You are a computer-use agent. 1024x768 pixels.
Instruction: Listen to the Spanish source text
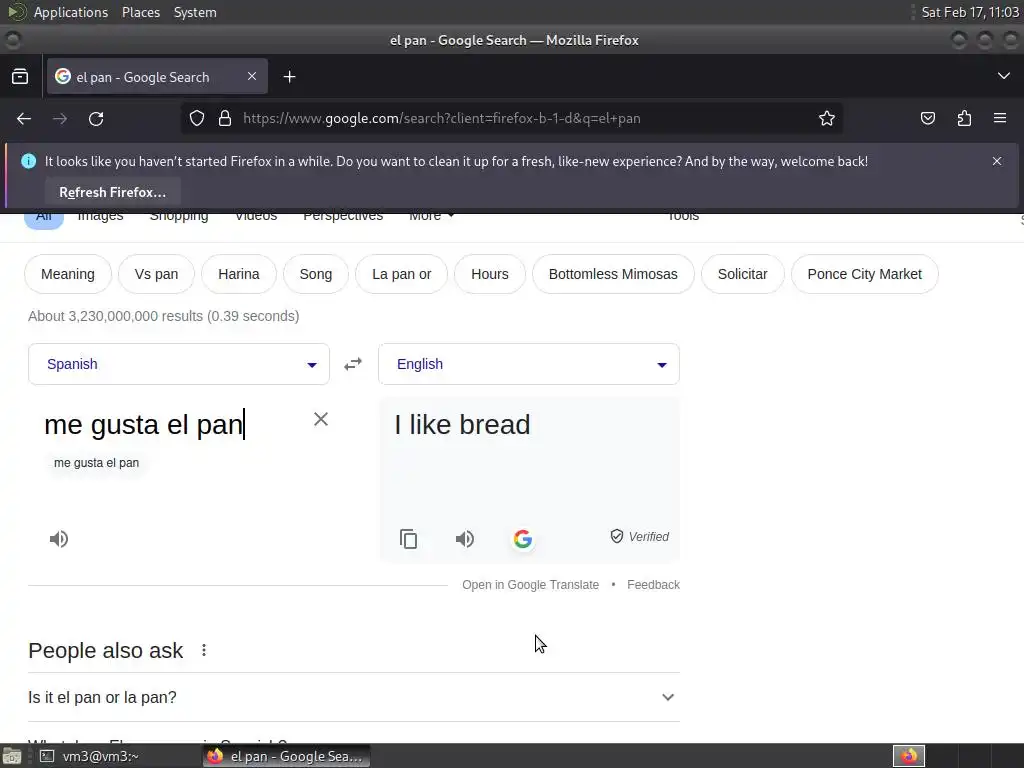(59, 539)
